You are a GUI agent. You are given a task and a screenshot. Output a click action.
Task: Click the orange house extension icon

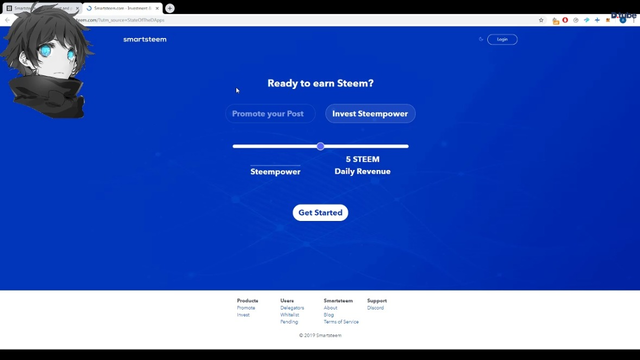(x=556, y=20)
